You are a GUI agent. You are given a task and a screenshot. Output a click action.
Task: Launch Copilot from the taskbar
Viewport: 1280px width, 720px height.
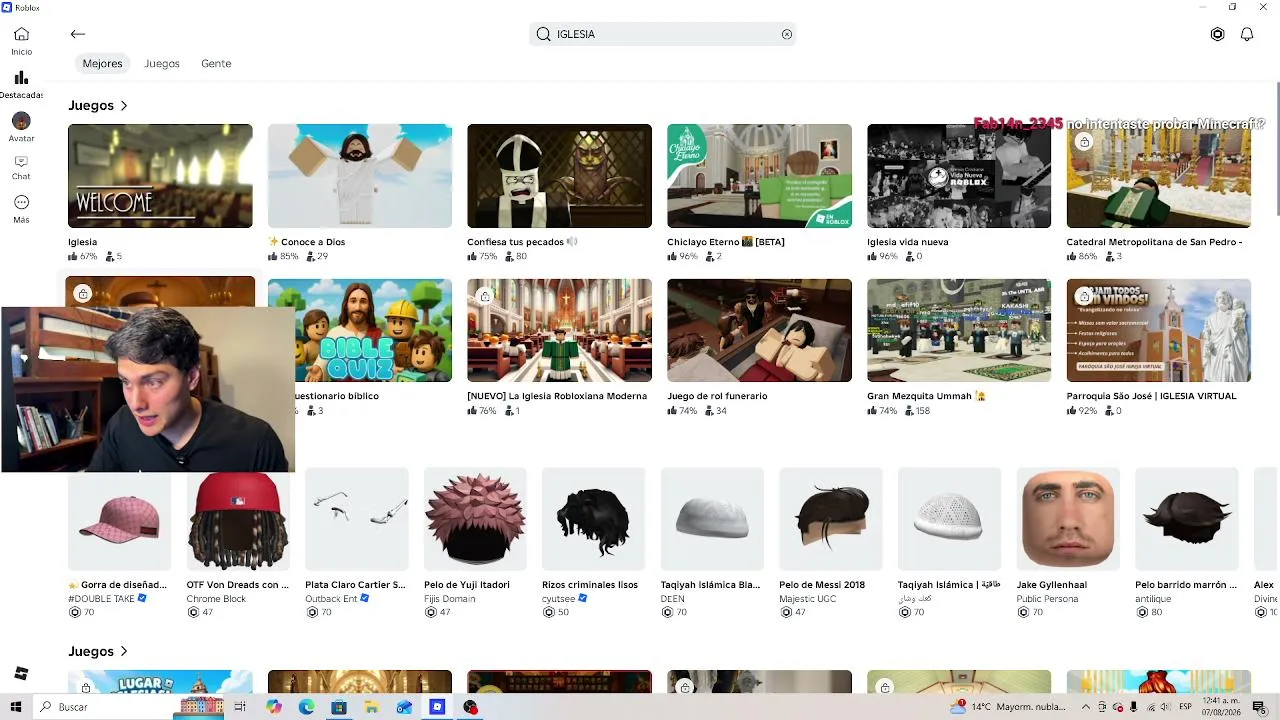tap(274, 707)
